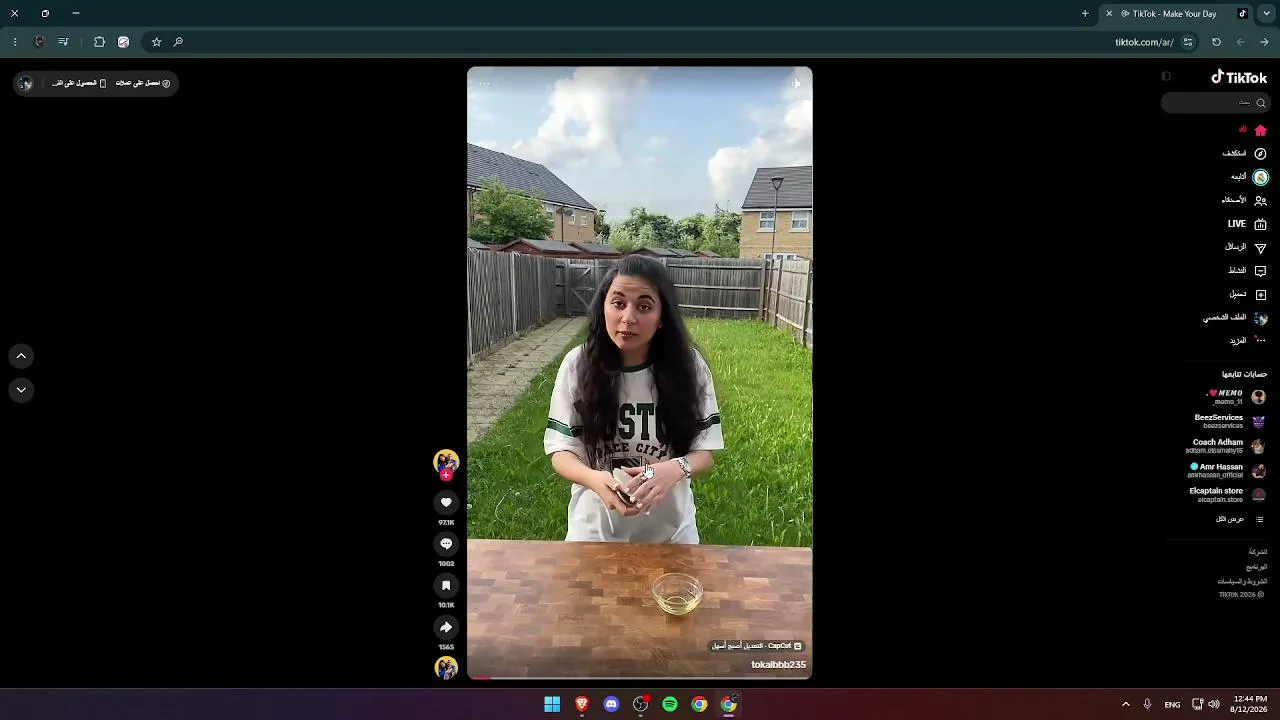Viewport: 1280px width, 720px height.
Task: Follow the creator with the red plus badge
Action: (x=446, y=475)
